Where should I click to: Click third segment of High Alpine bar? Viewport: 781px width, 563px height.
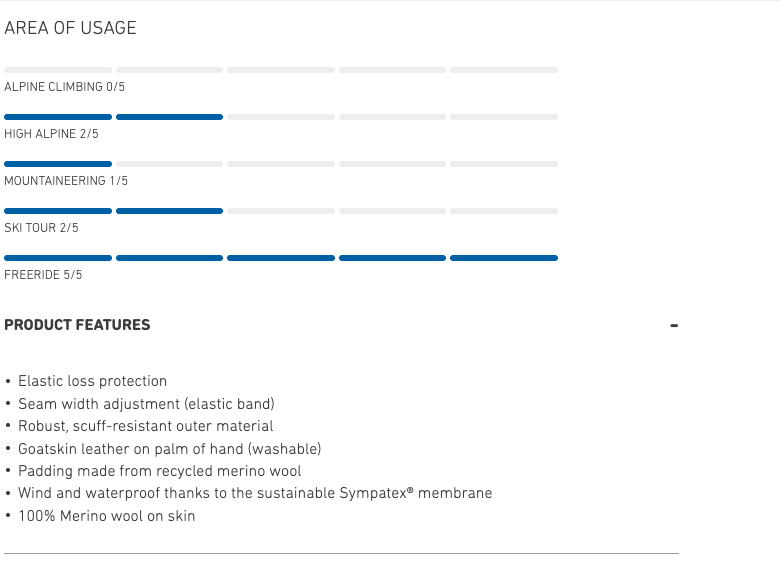click(281, 117)
